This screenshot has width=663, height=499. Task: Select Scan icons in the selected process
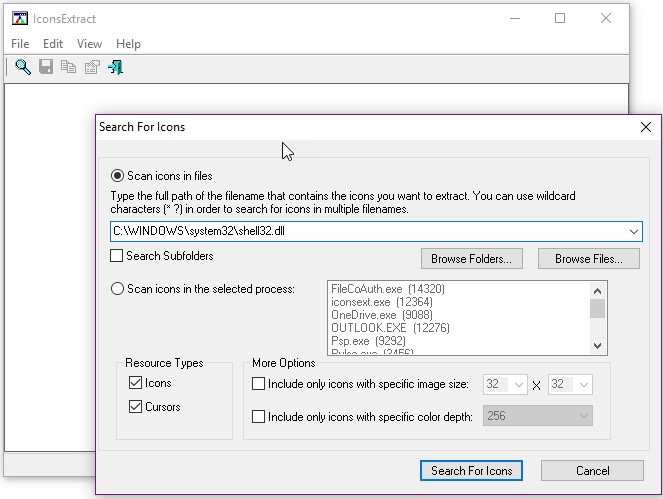click(x=118, y=289)
